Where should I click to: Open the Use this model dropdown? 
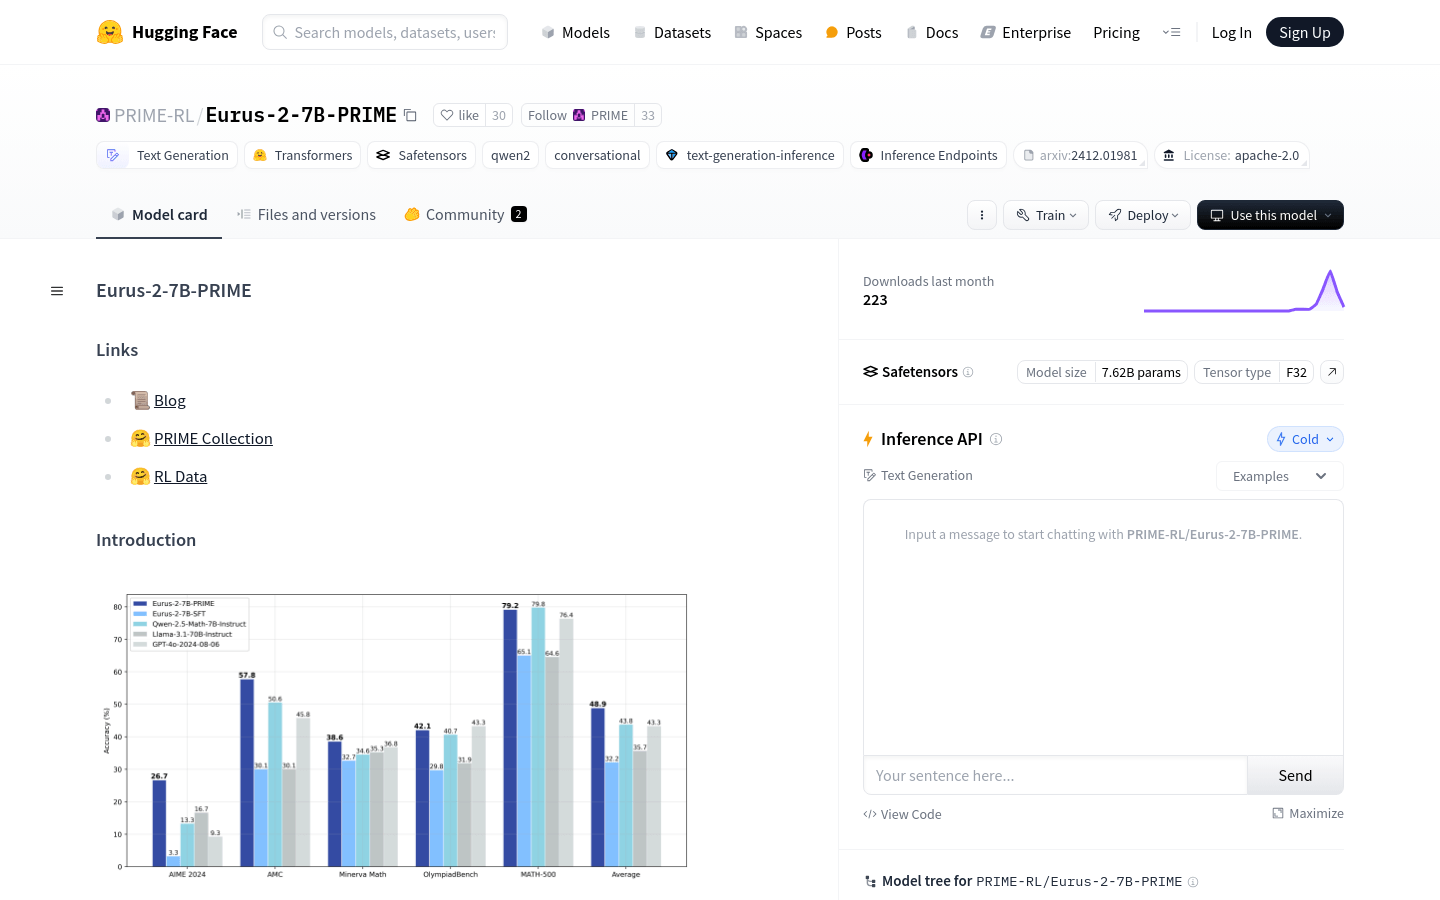[x=1270, y=215]
